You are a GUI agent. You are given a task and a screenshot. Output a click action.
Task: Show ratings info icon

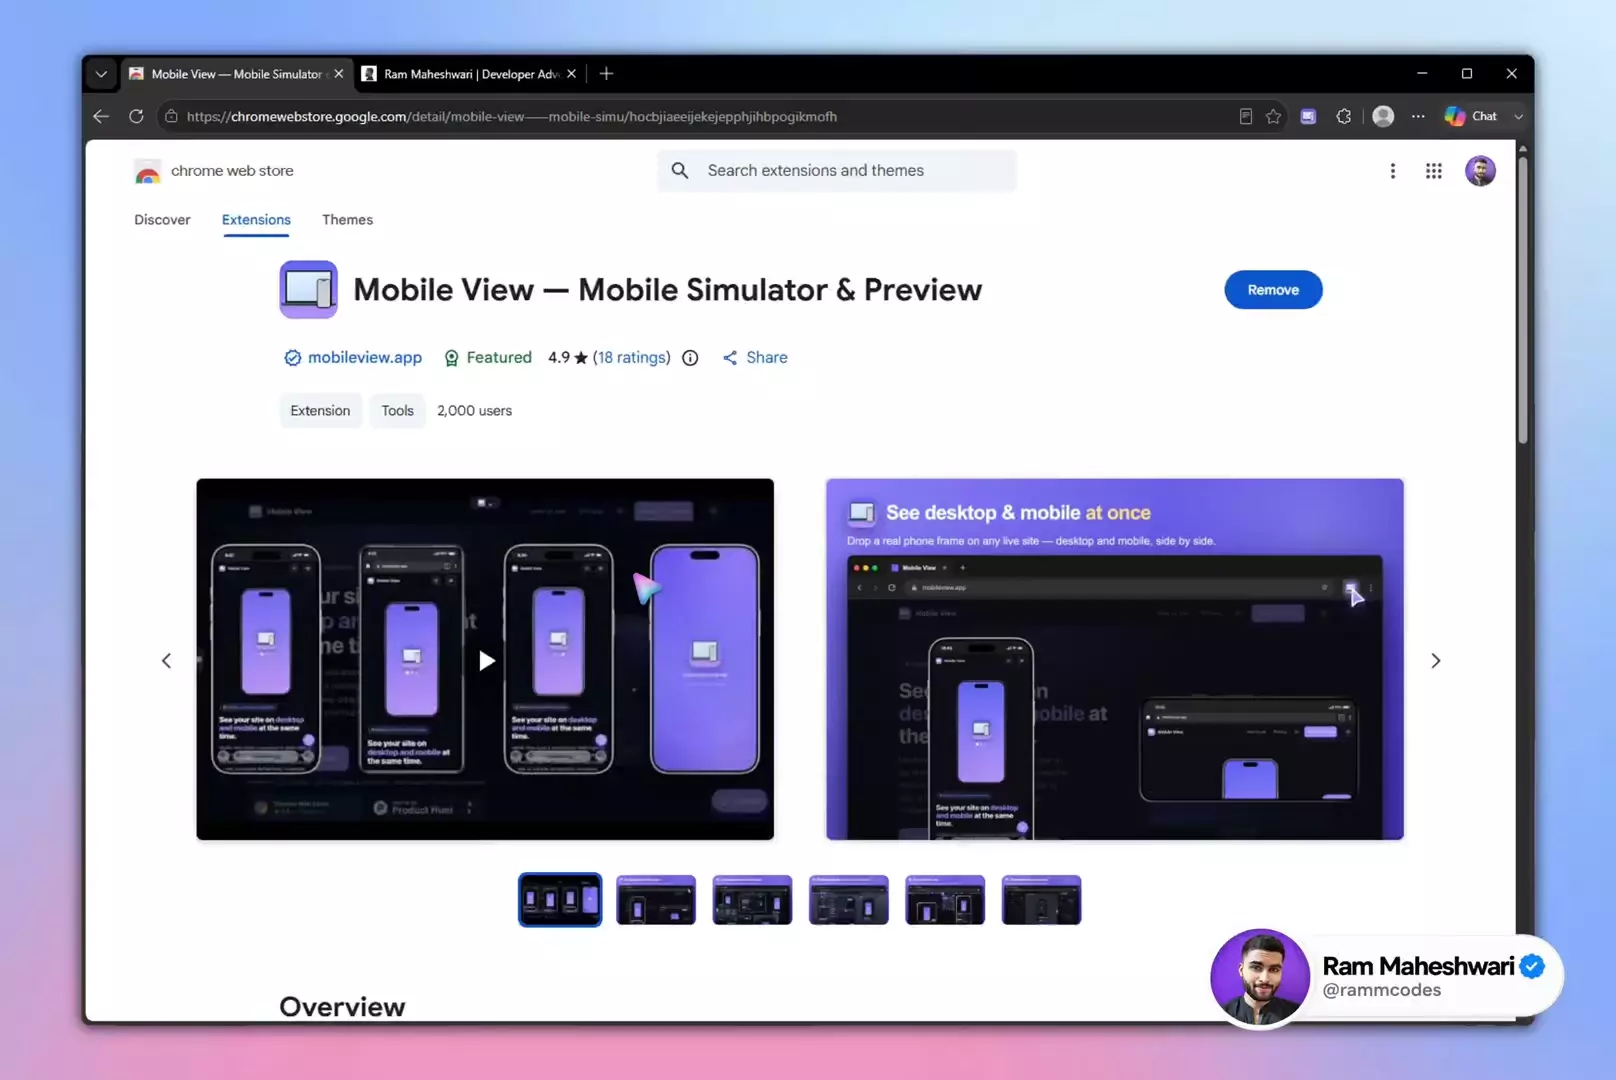[x=690, y=358]
